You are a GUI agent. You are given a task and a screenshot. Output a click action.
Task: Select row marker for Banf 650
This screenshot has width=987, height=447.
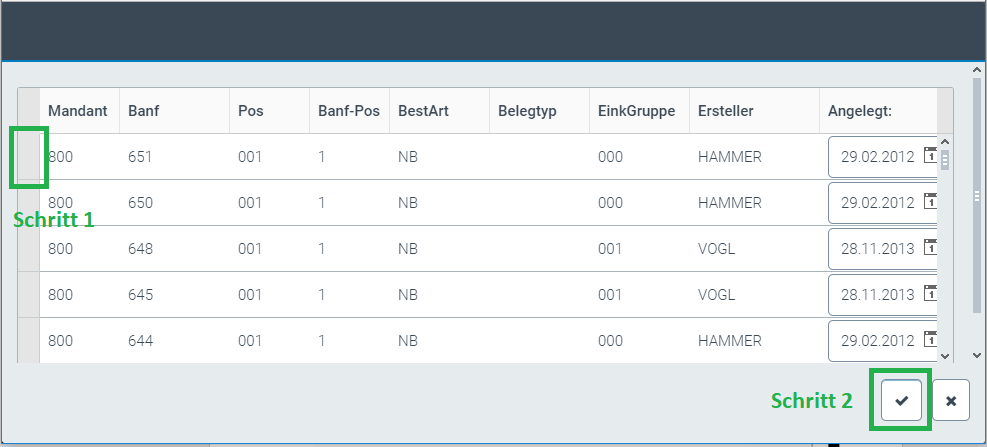pyautogui.click(x=28, y=203)
